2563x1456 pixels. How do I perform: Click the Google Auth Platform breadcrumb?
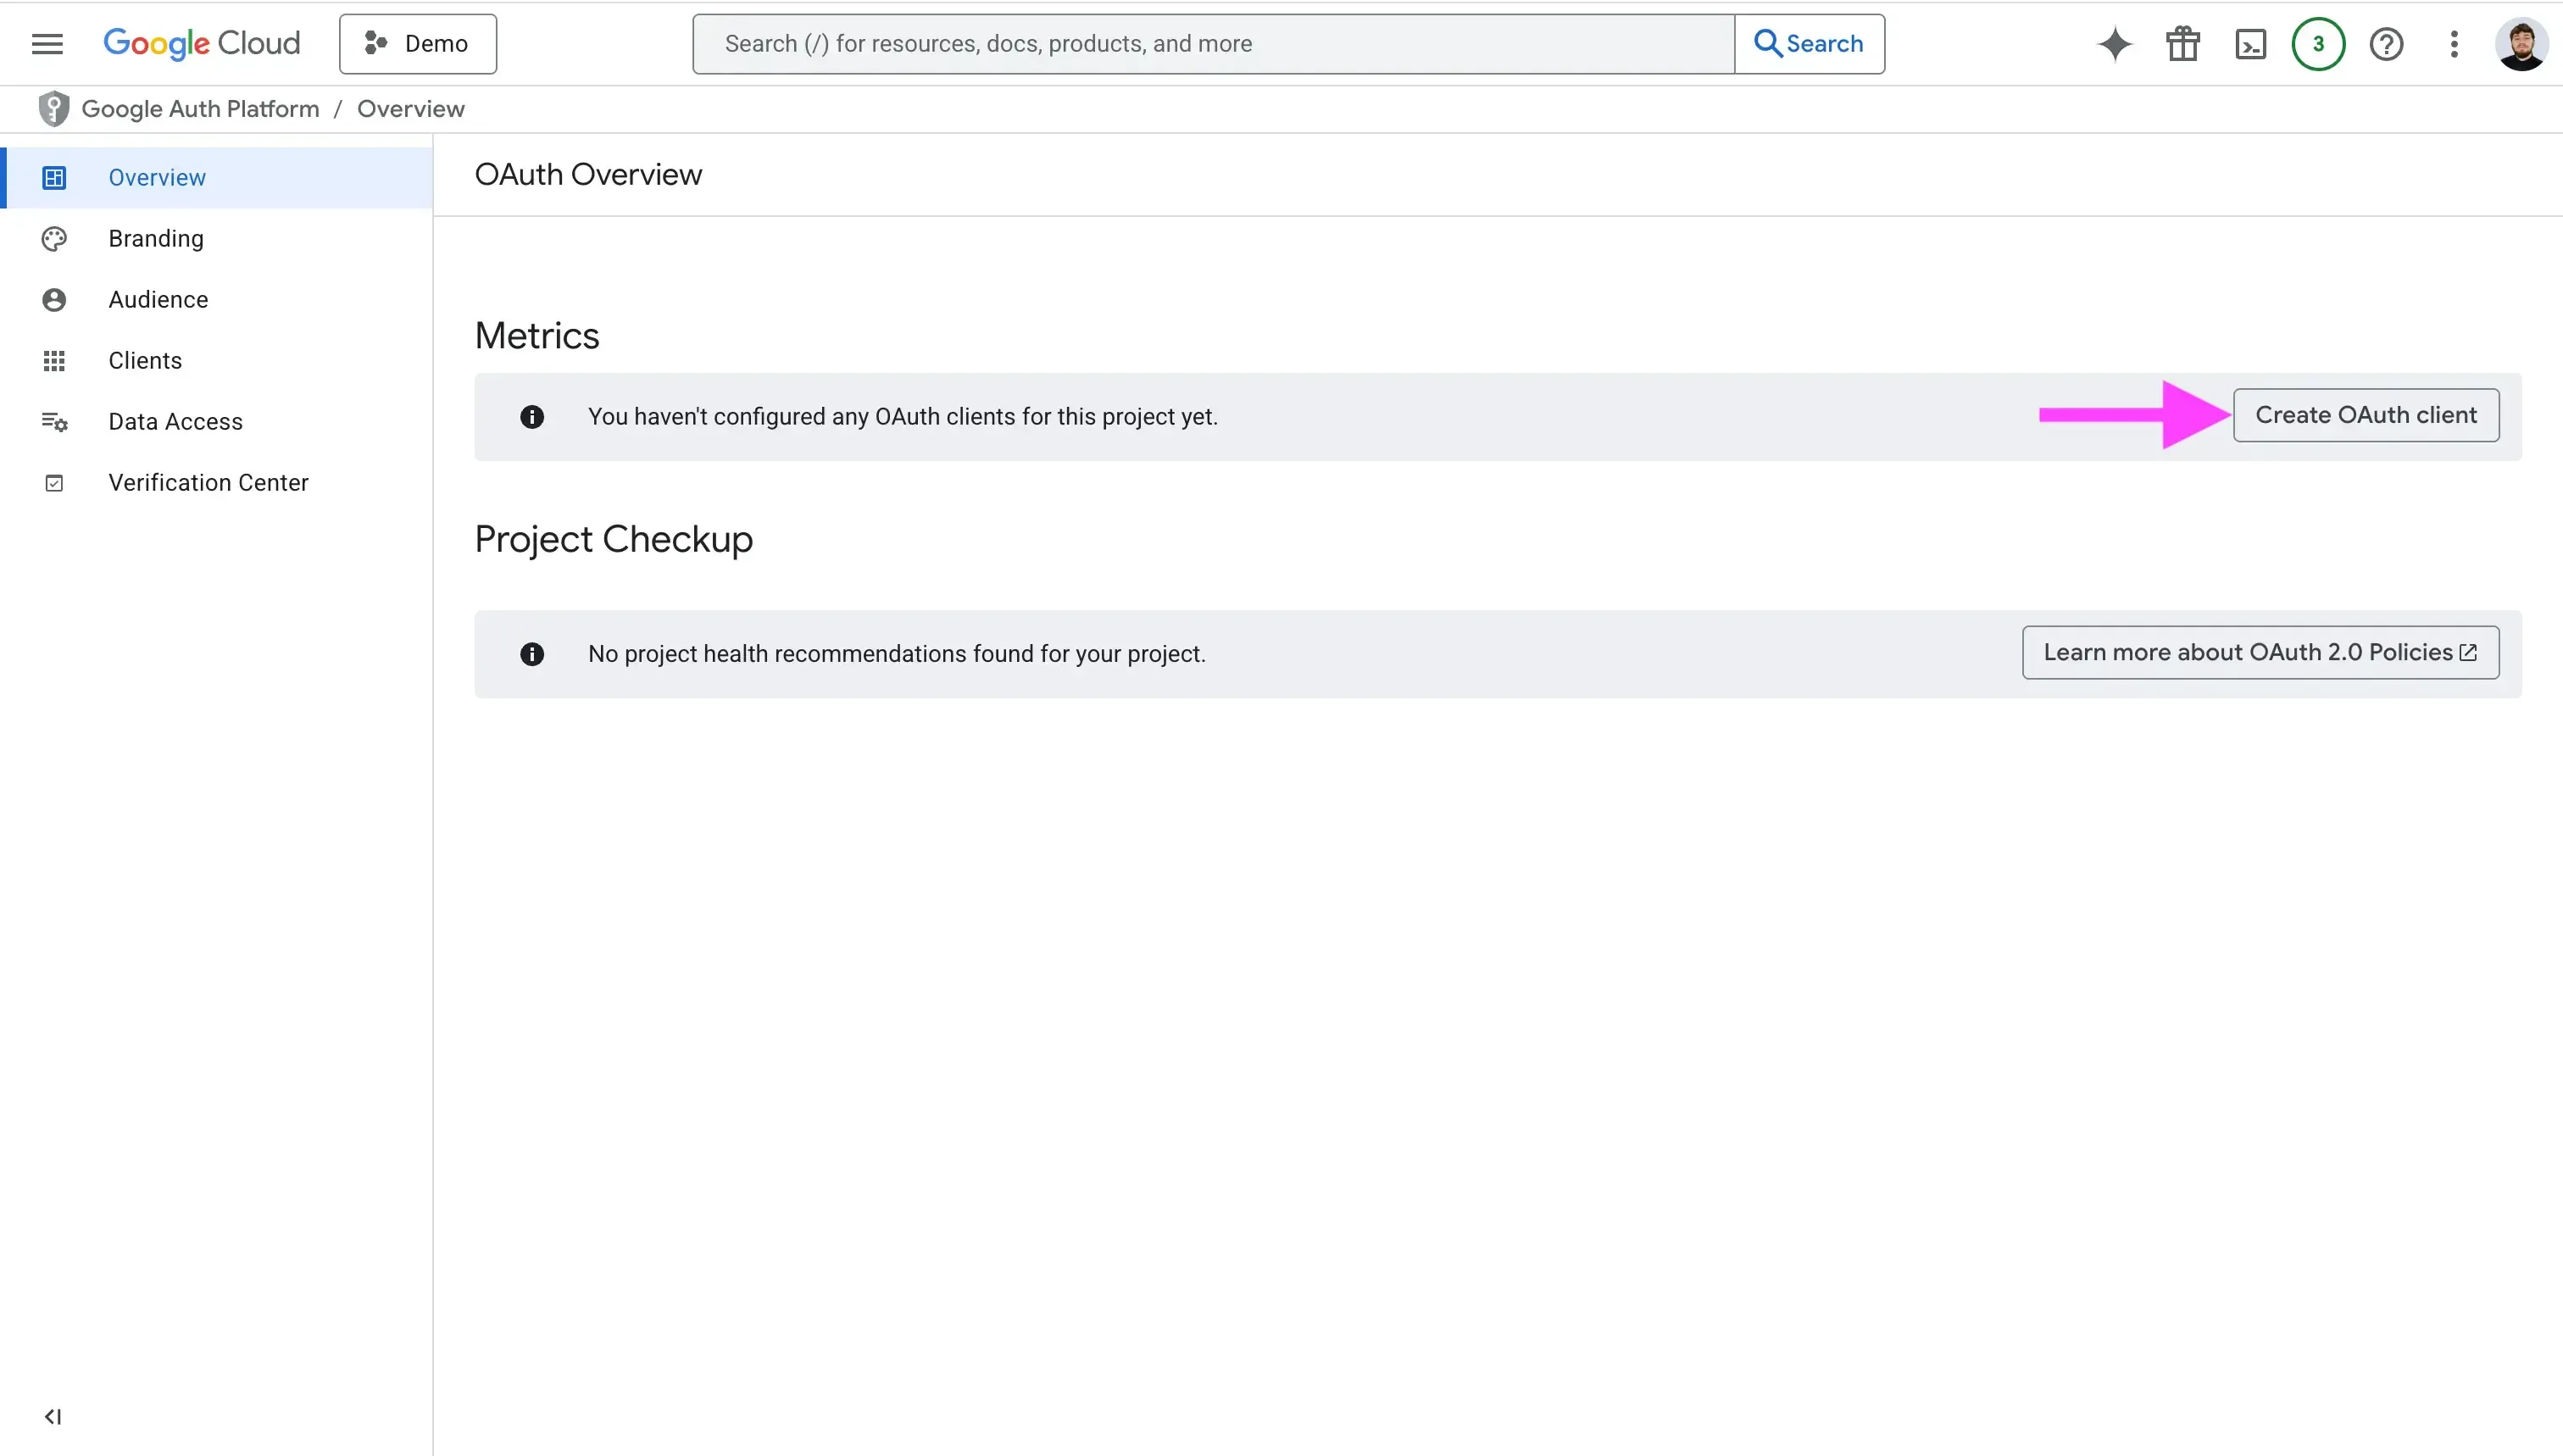click(198, 108)
